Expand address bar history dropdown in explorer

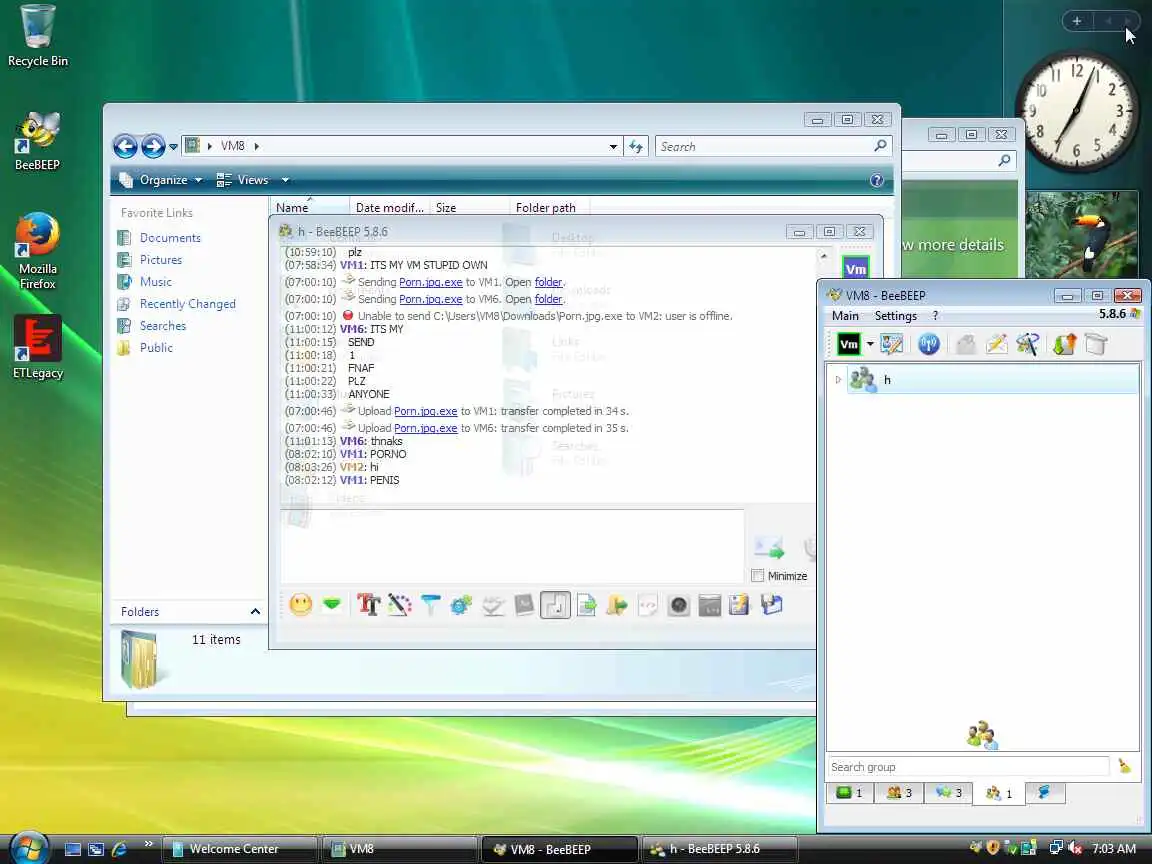point(613,147)
